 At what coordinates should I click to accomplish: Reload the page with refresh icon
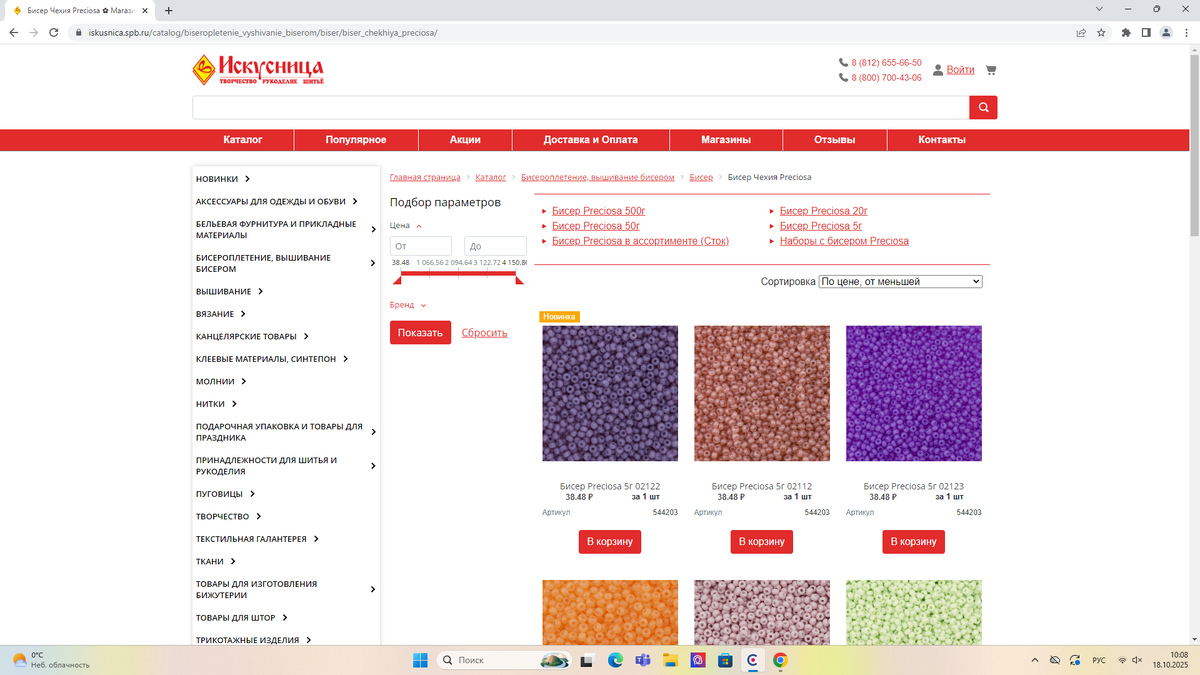click(56, 32)
